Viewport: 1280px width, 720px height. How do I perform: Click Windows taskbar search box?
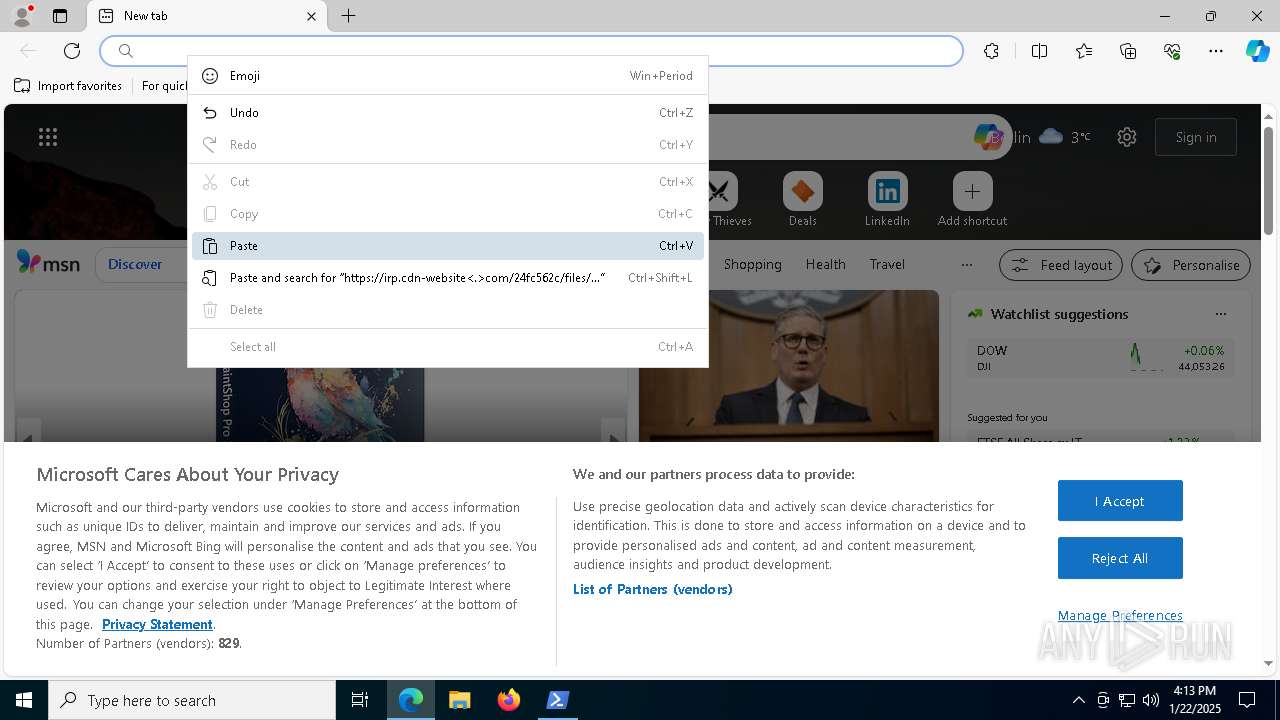[x=192, y=700]
